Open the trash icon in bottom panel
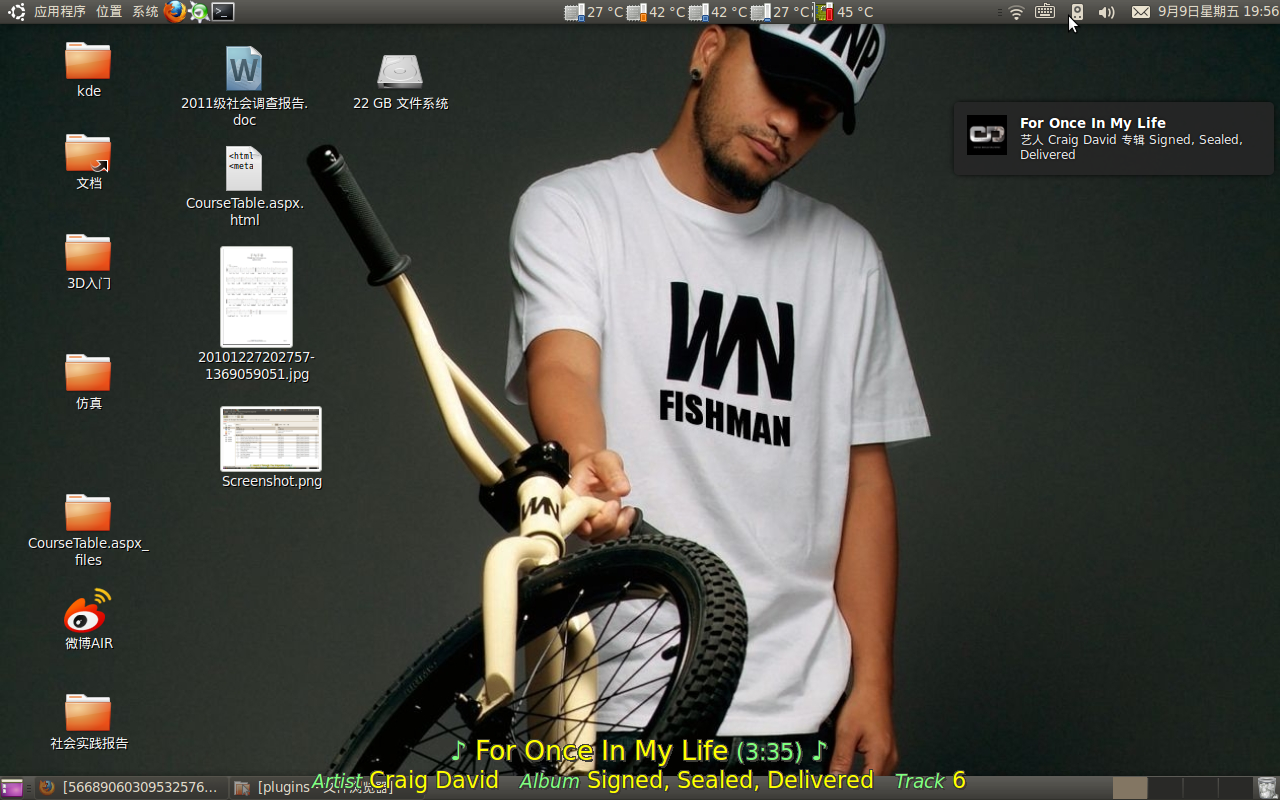Screen dimensions: 1280x800 coord(1267,788)
